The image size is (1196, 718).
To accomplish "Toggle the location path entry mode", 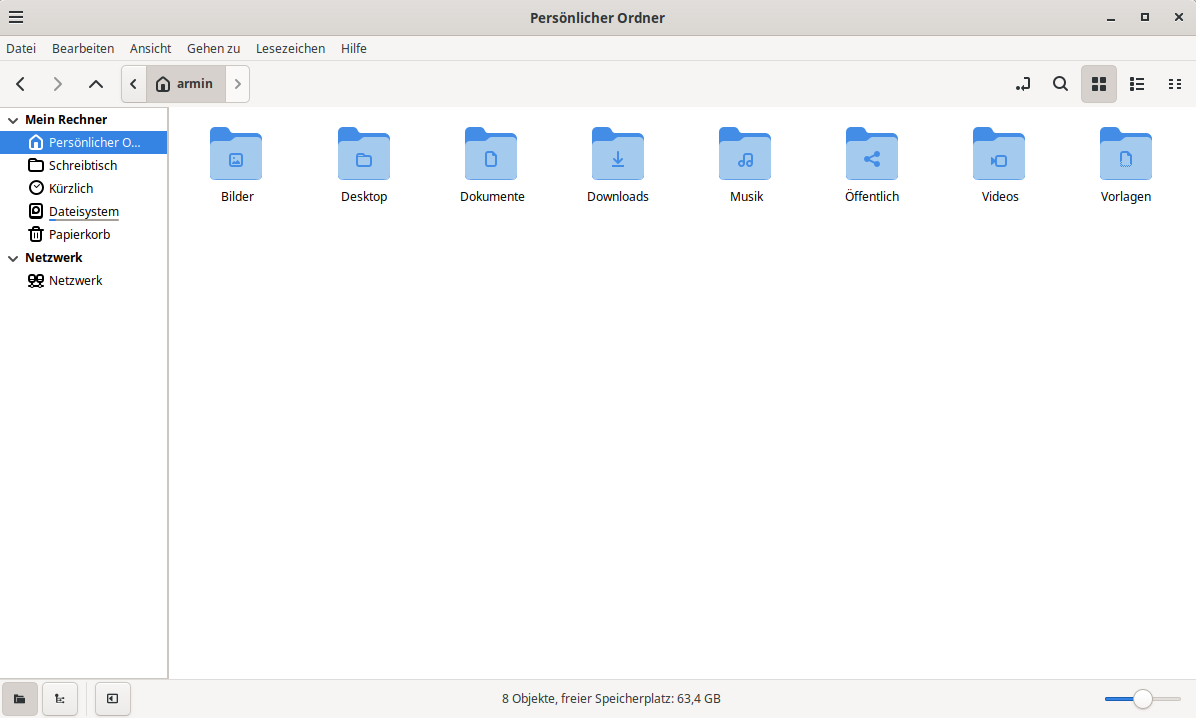I will point(1022,84).
